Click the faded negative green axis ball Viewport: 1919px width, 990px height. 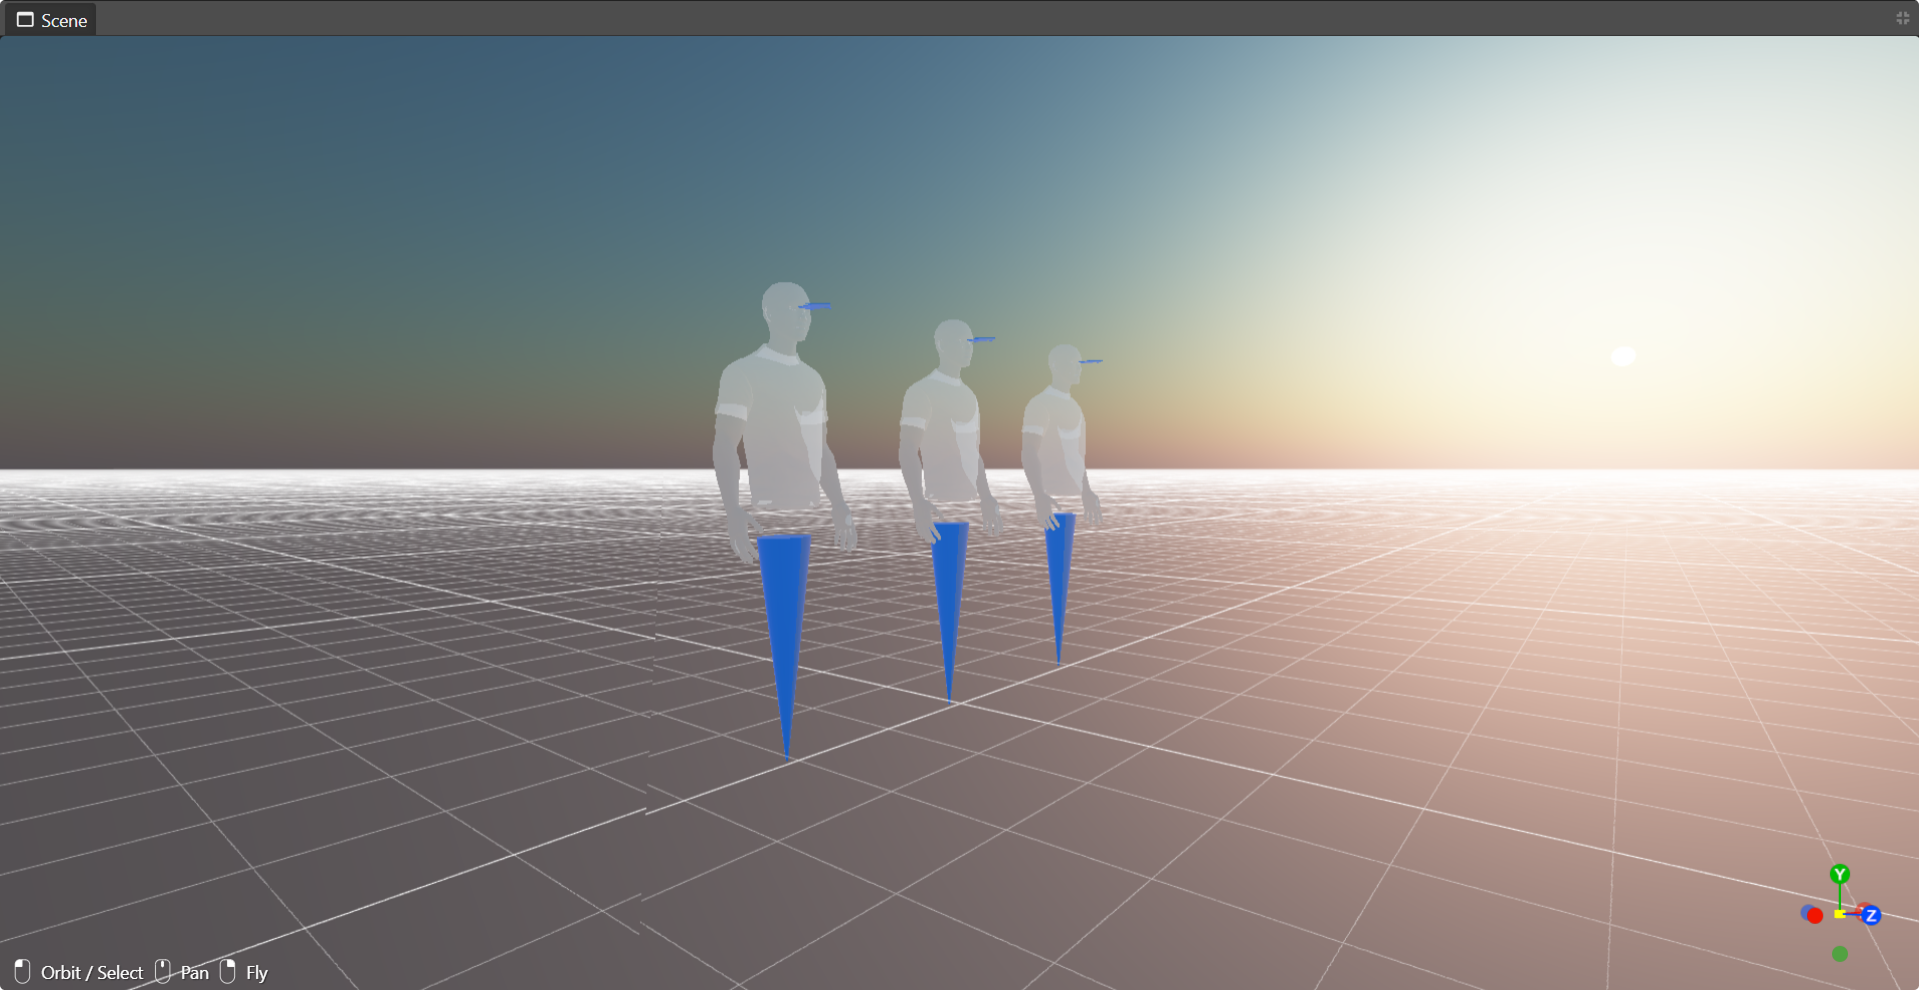click(x=1839, y=953)
